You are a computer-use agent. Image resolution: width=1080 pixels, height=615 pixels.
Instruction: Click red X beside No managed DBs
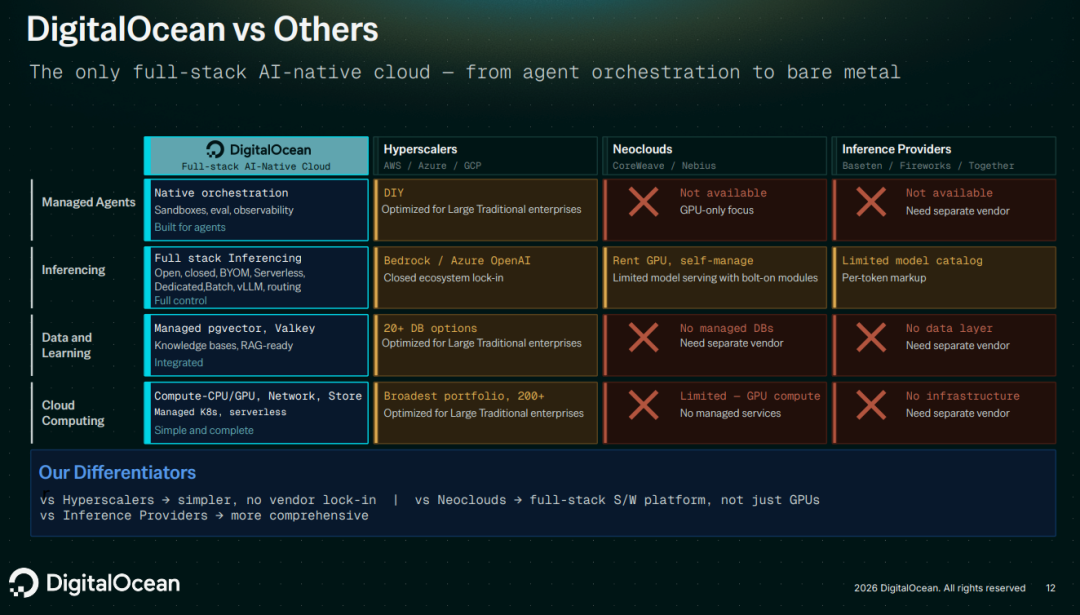pyautogui.click(x=643, y=337)
